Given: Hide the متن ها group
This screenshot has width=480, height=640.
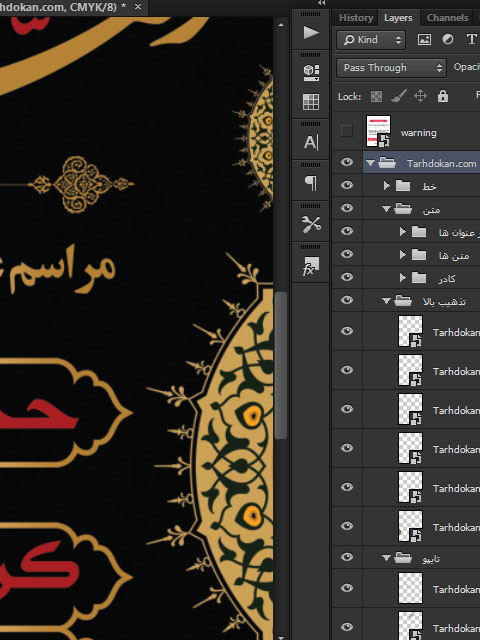Looking at the screenshot, I should 347,254.
